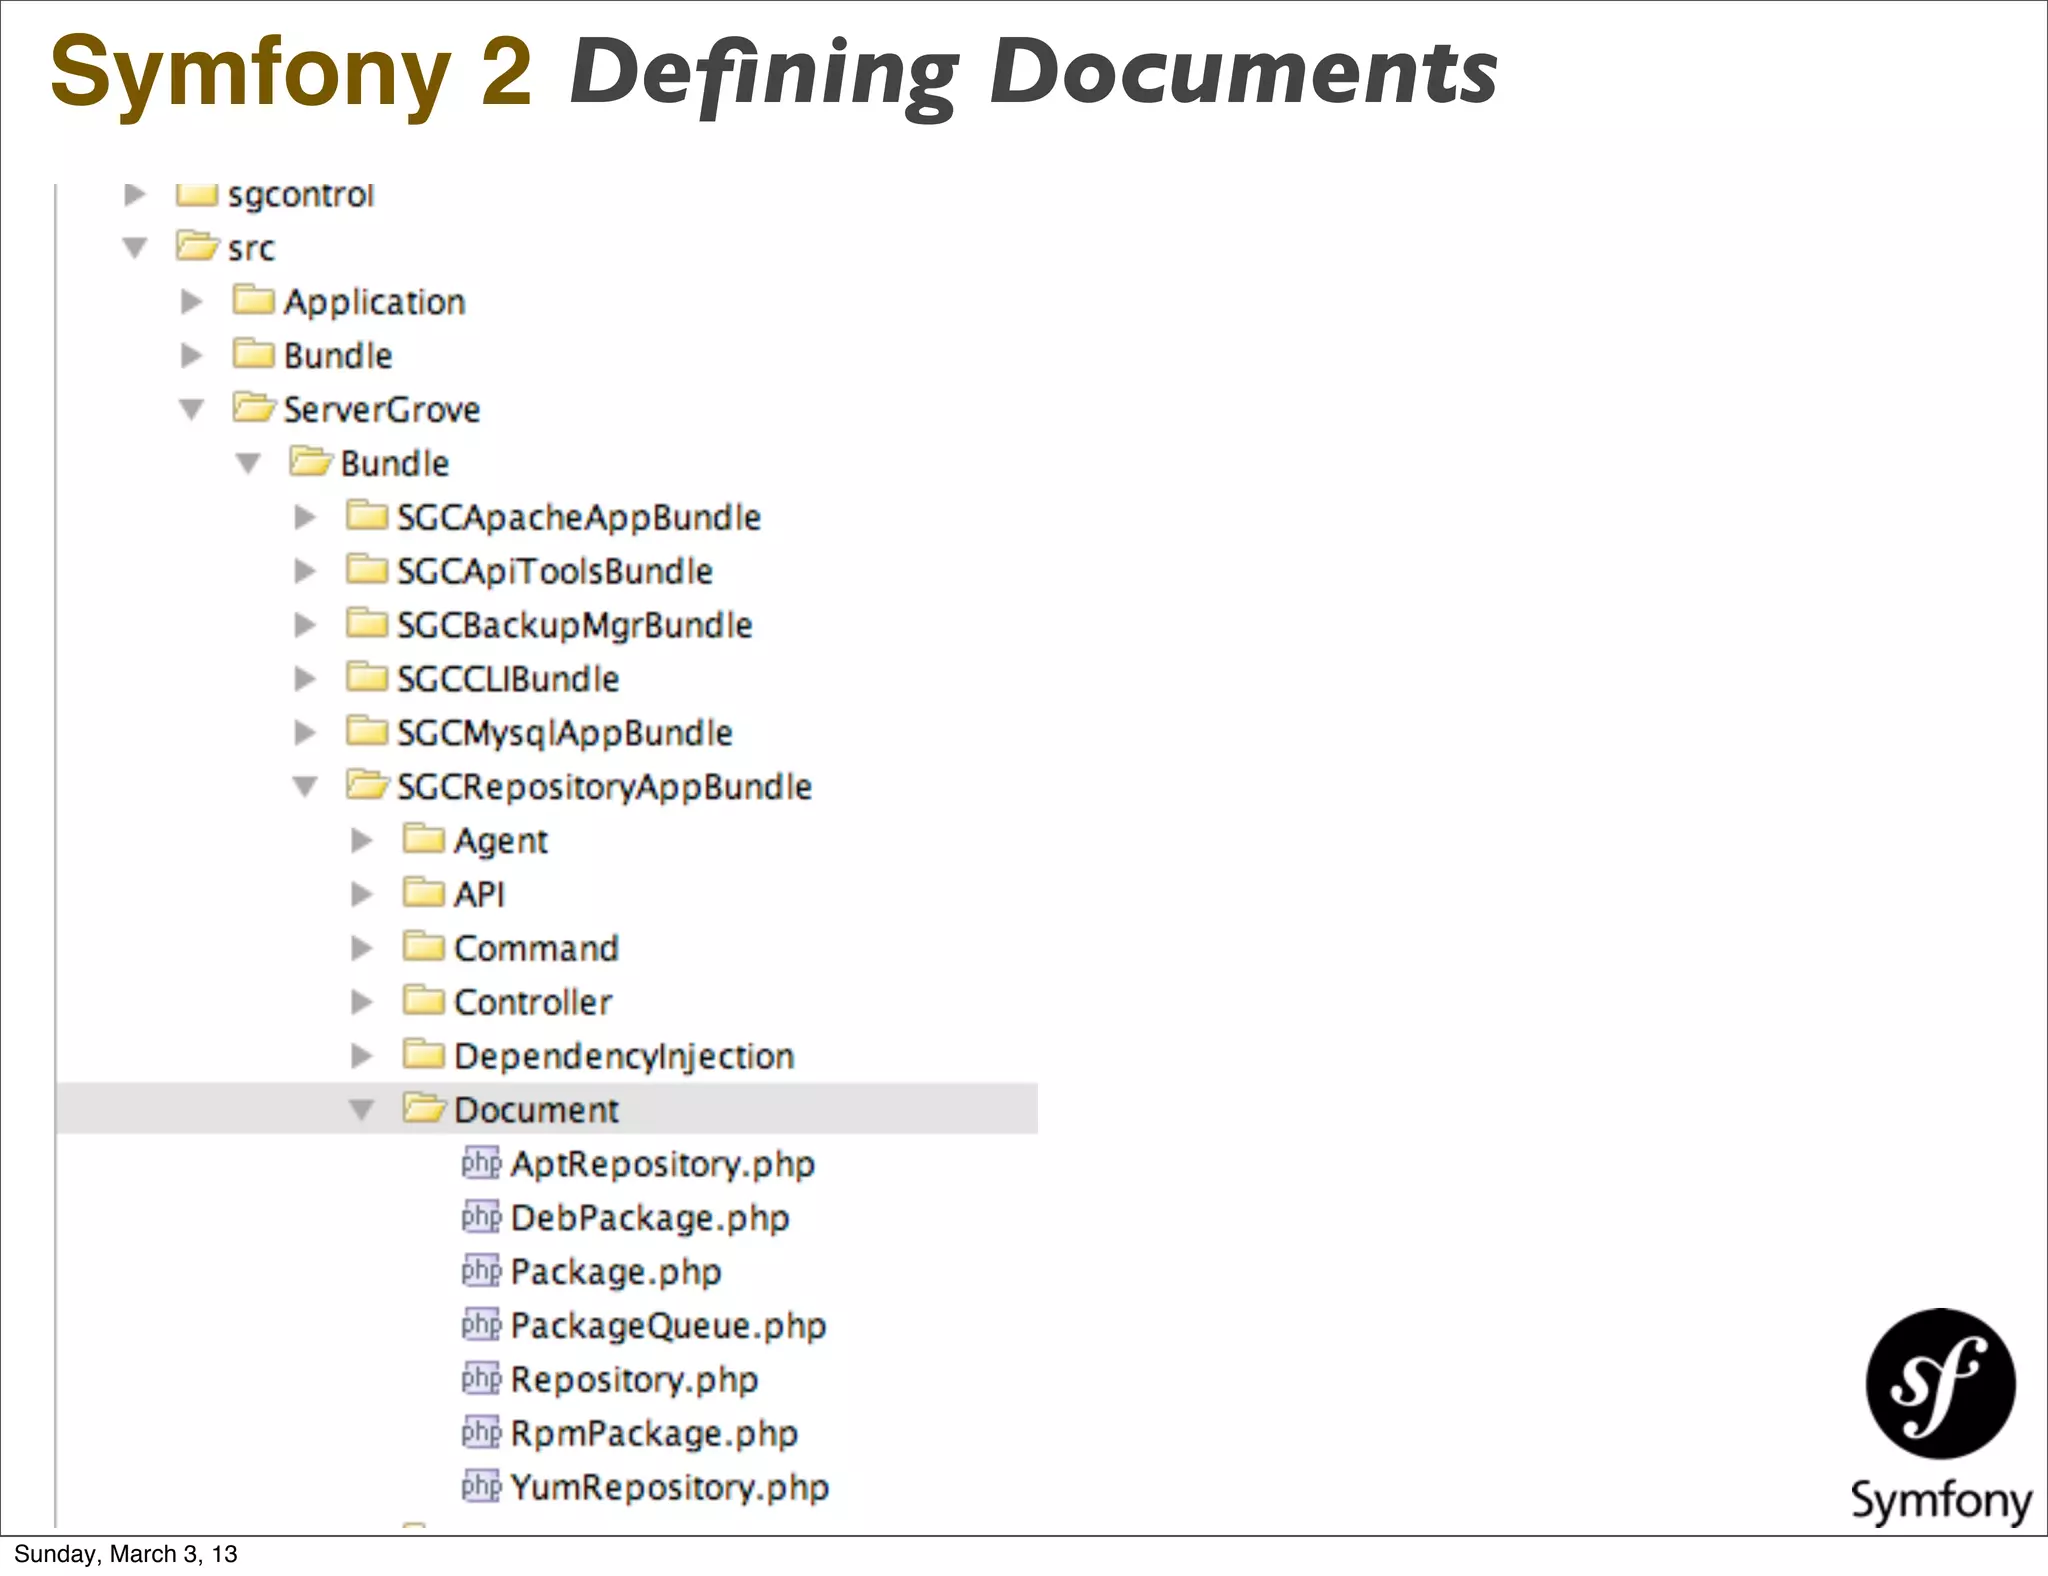Screen dimensions: 2048x1576
Task: Expand the SGCApiToolsBundle triangle
Action: (x=305, y=571)
